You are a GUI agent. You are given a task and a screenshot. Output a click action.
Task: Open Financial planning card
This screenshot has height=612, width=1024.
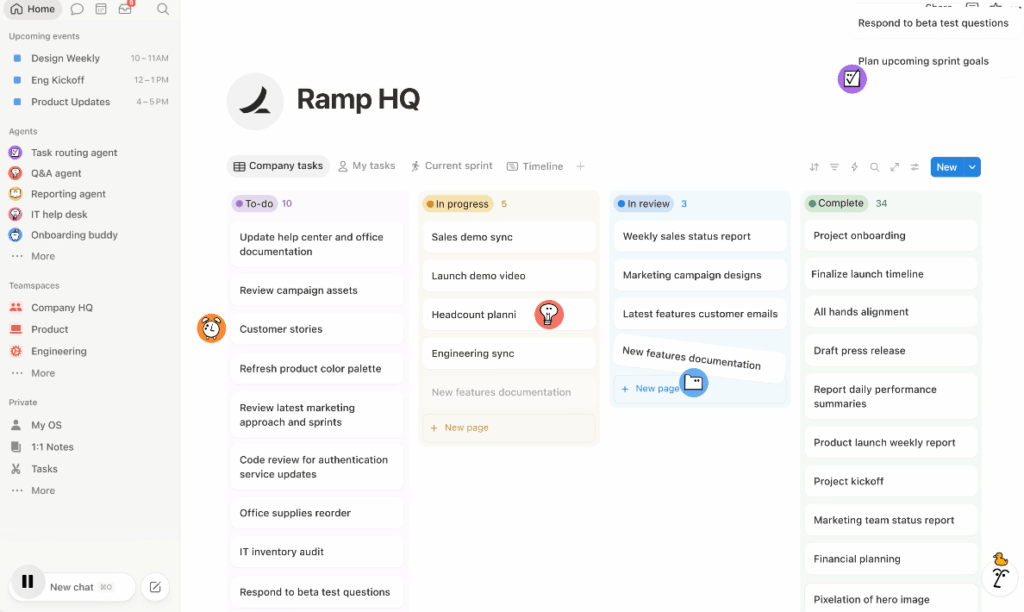click(x=891, y=559)
